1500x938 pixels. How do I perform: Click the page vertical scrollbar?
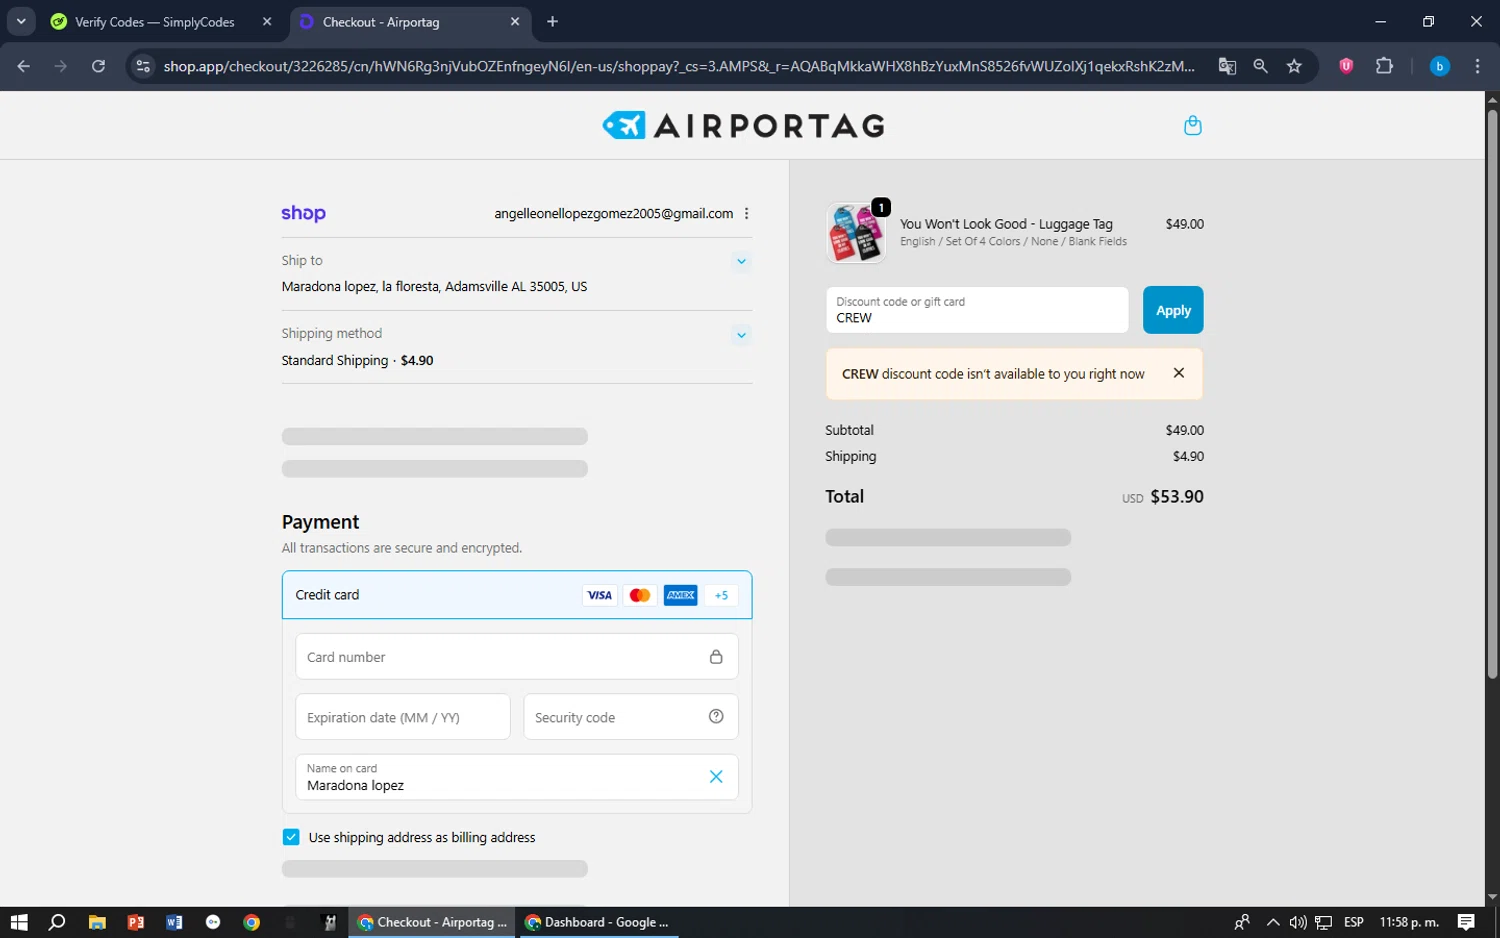[x=1492, y=395]
